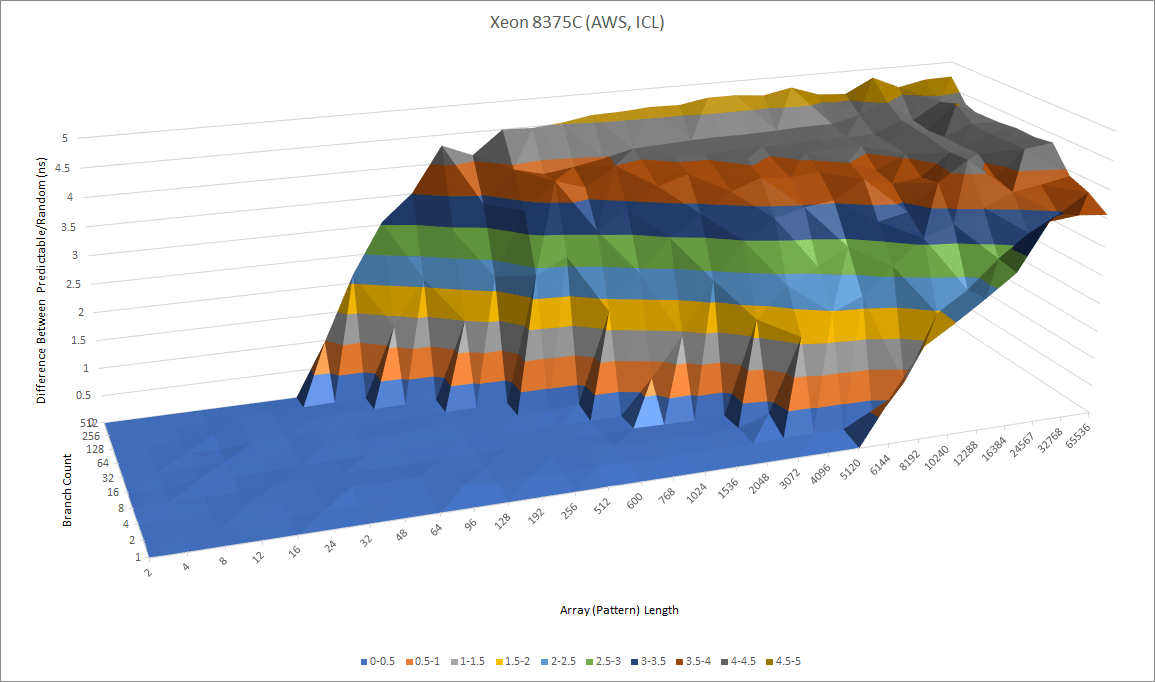Click Array Length axis label 32768
The image size is (1155, 682).
(x=1050, y=440)
